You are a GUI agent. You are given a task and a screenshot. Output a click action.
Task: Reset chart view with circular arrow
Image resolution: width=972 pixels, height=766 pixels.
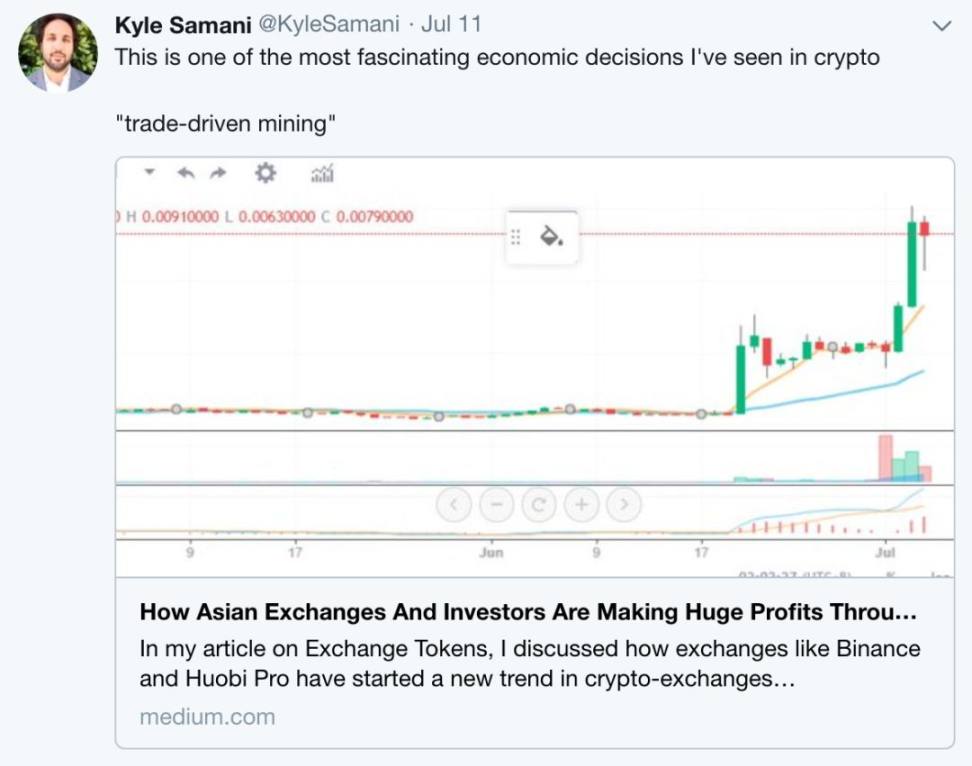538,504
